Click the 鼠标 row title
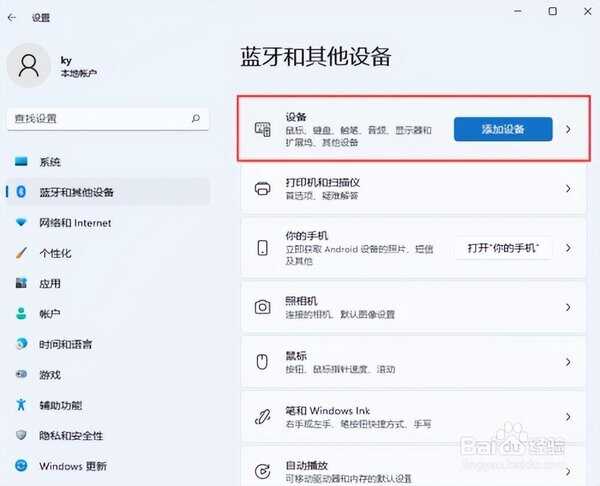 [x=296, y=356]
